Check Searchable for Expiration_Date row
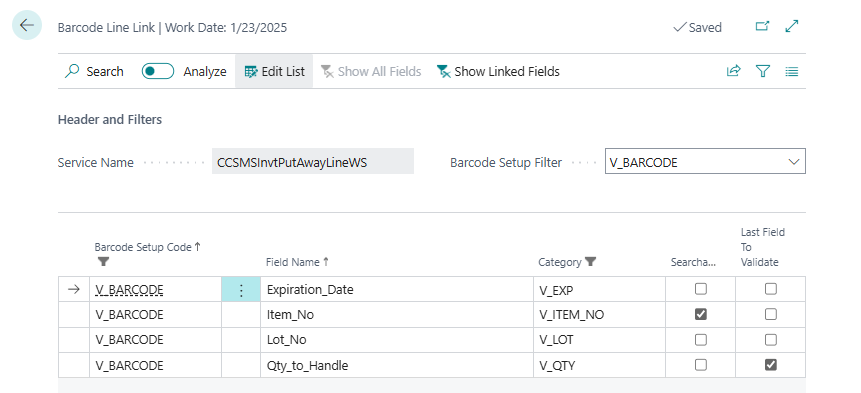Viewport: 861px width, 393px height. 701,289
